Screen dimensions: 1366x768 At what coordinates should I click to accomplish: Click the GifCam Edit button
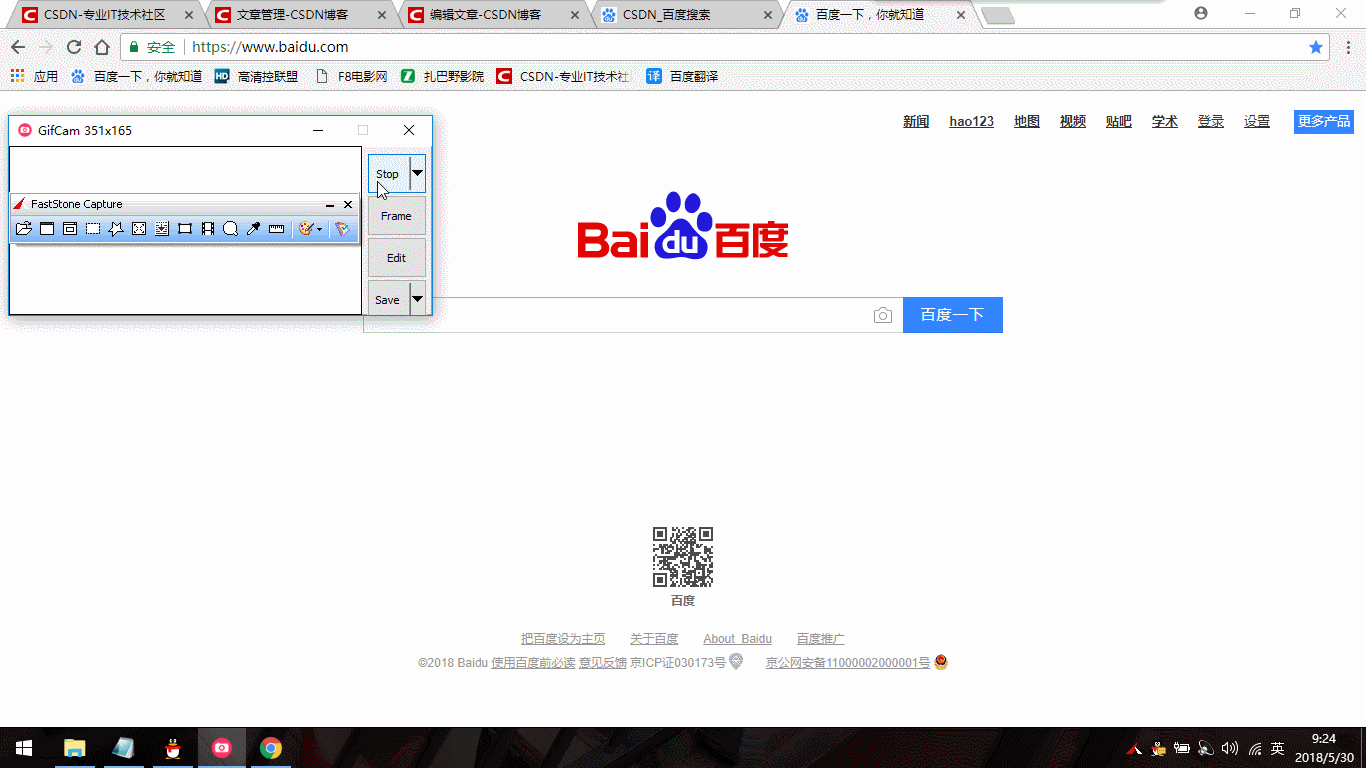tap(397, 258)
